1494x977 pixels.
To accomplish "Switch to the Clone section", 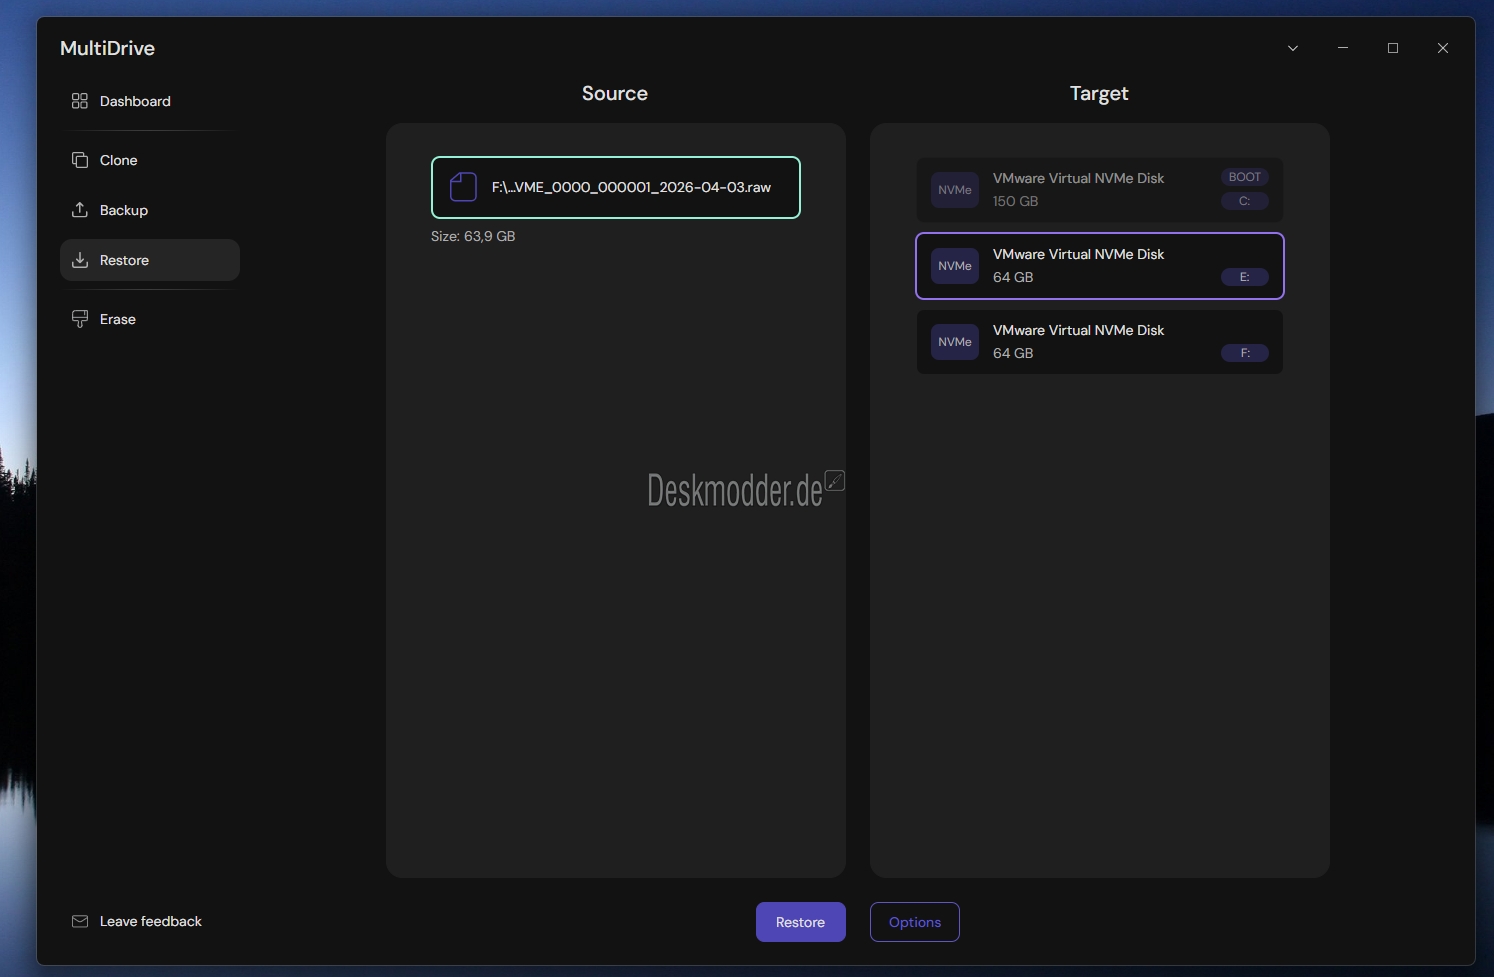I will (119, 160).
